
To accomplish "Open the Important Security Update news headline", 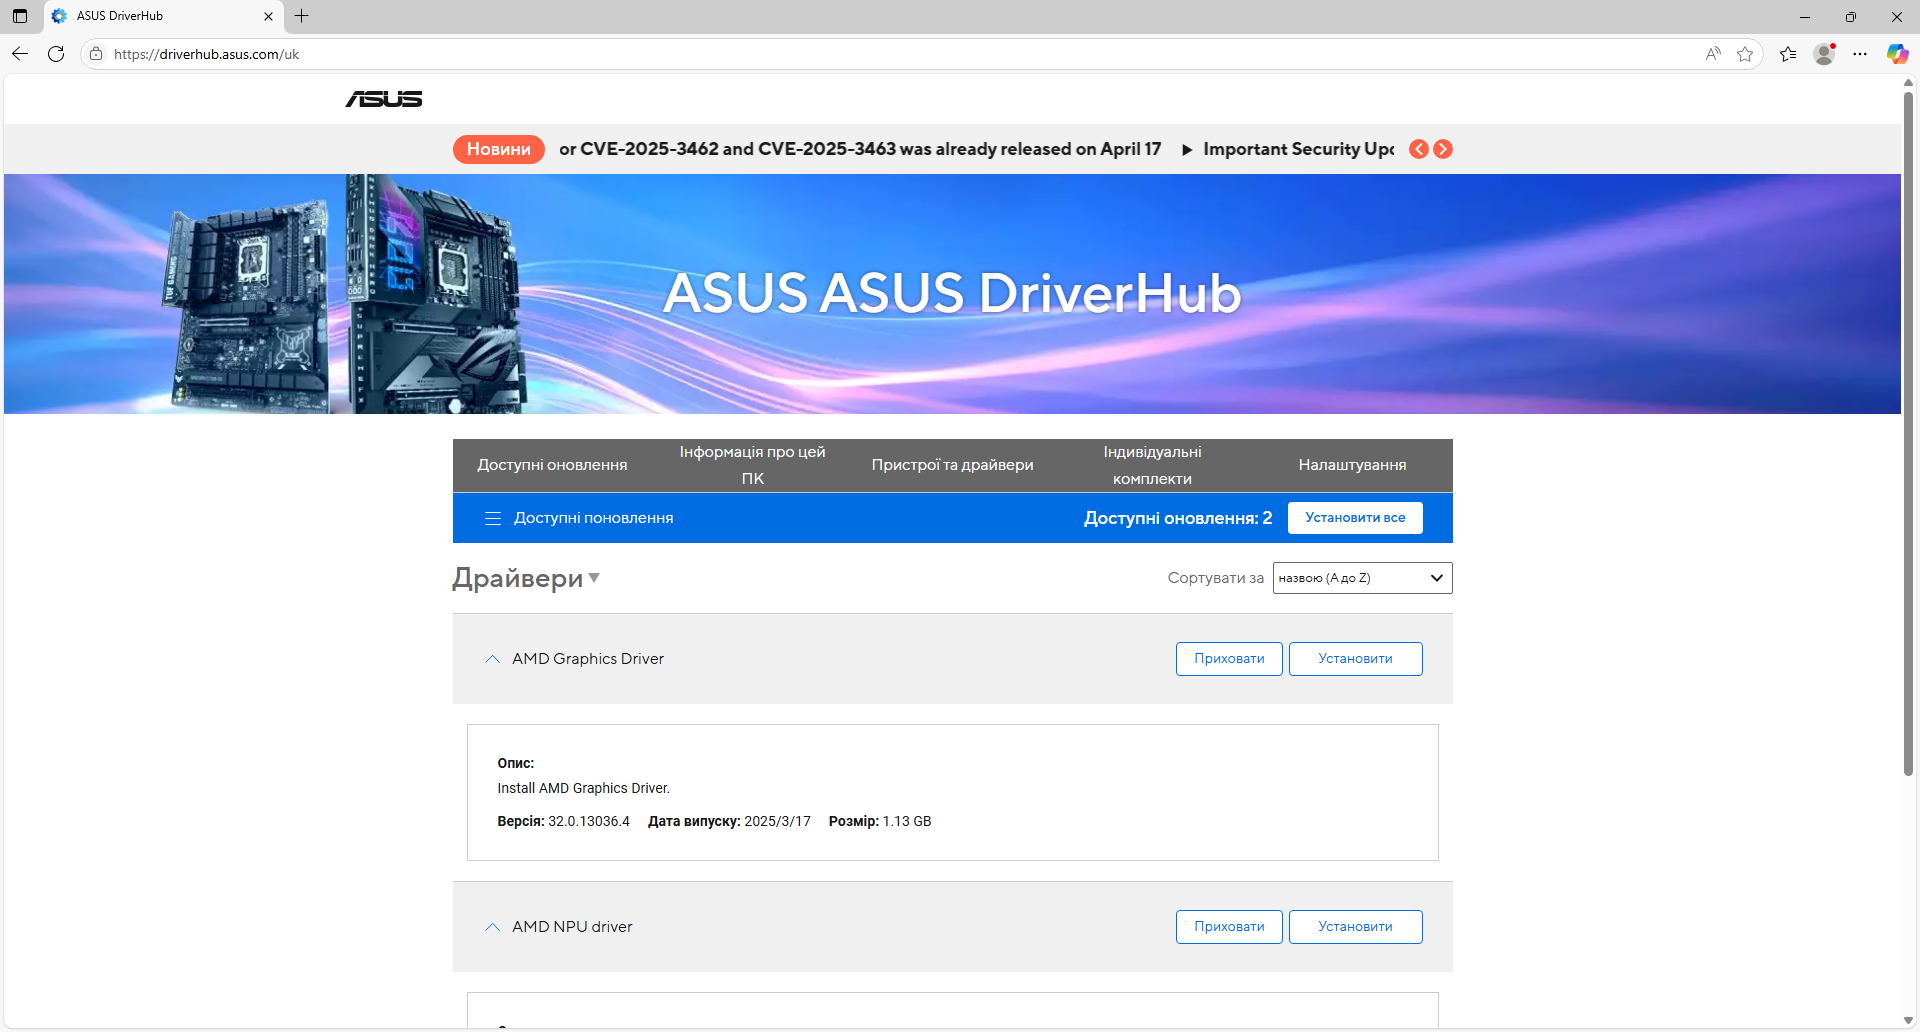I will tap(1298, 149).
